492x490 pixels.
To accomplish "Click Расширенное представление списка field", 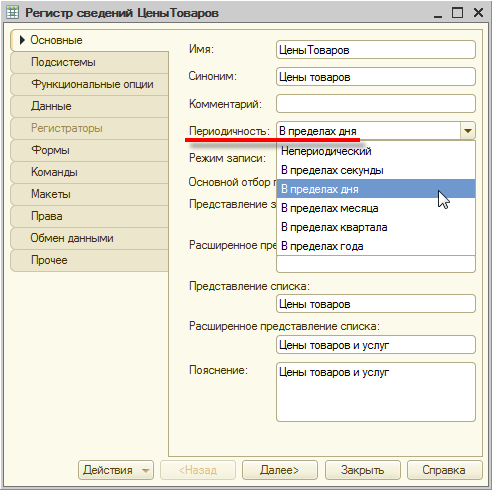I will pos(376,345).
